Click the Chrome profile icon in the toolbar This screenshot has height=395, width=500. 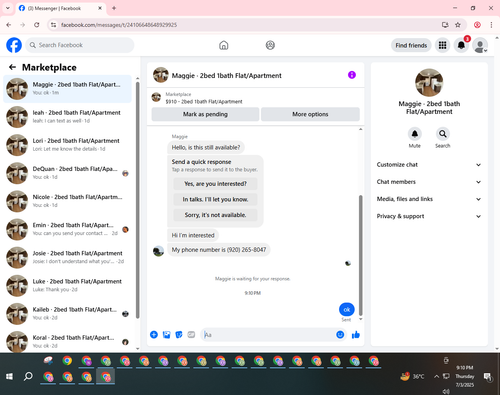click(x=477, y=25)
